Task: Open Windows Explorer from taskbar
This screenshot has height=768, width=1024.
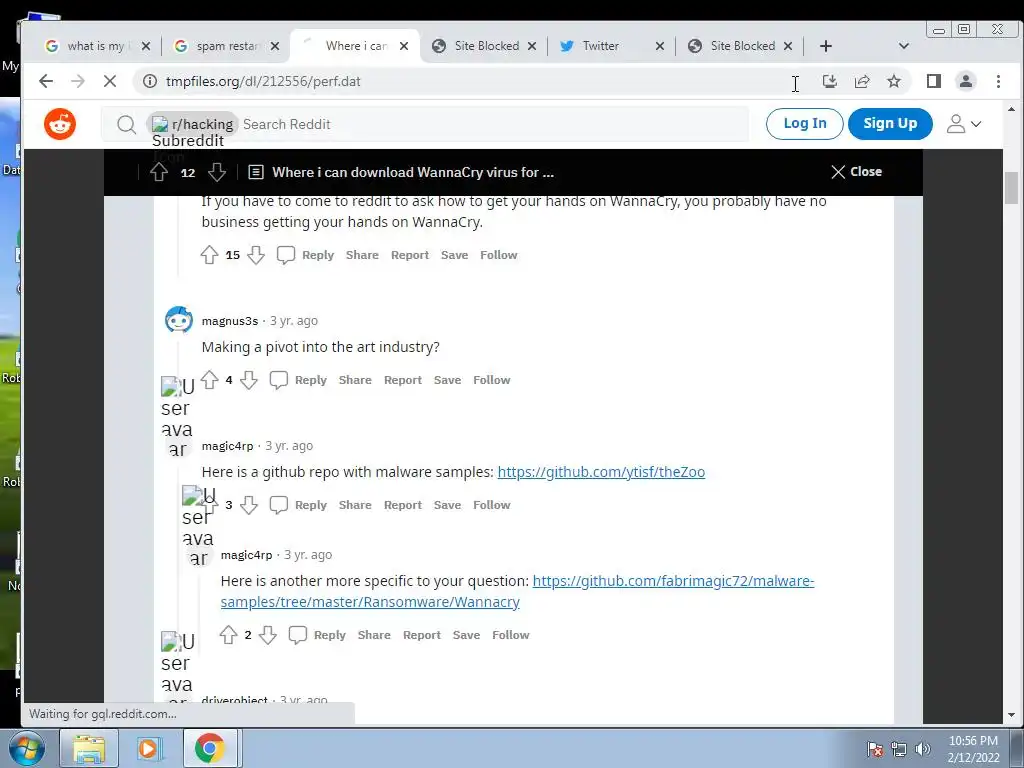Action: tap(88, 748)
